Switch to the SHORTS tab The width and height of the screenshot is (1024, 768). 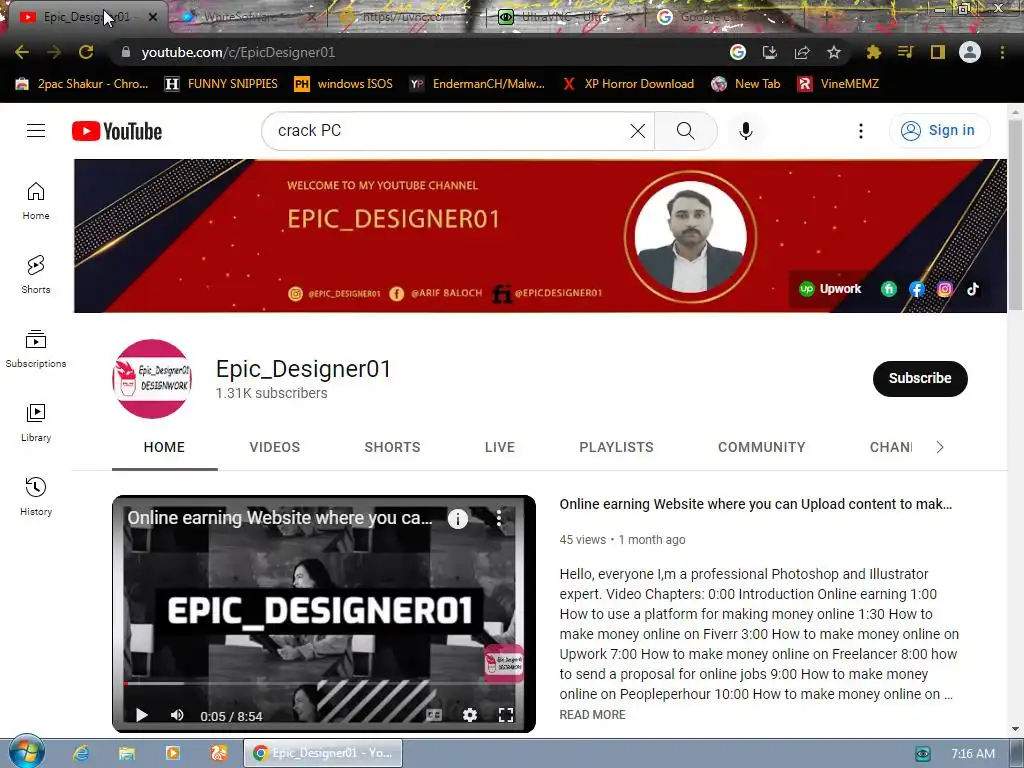392,447
